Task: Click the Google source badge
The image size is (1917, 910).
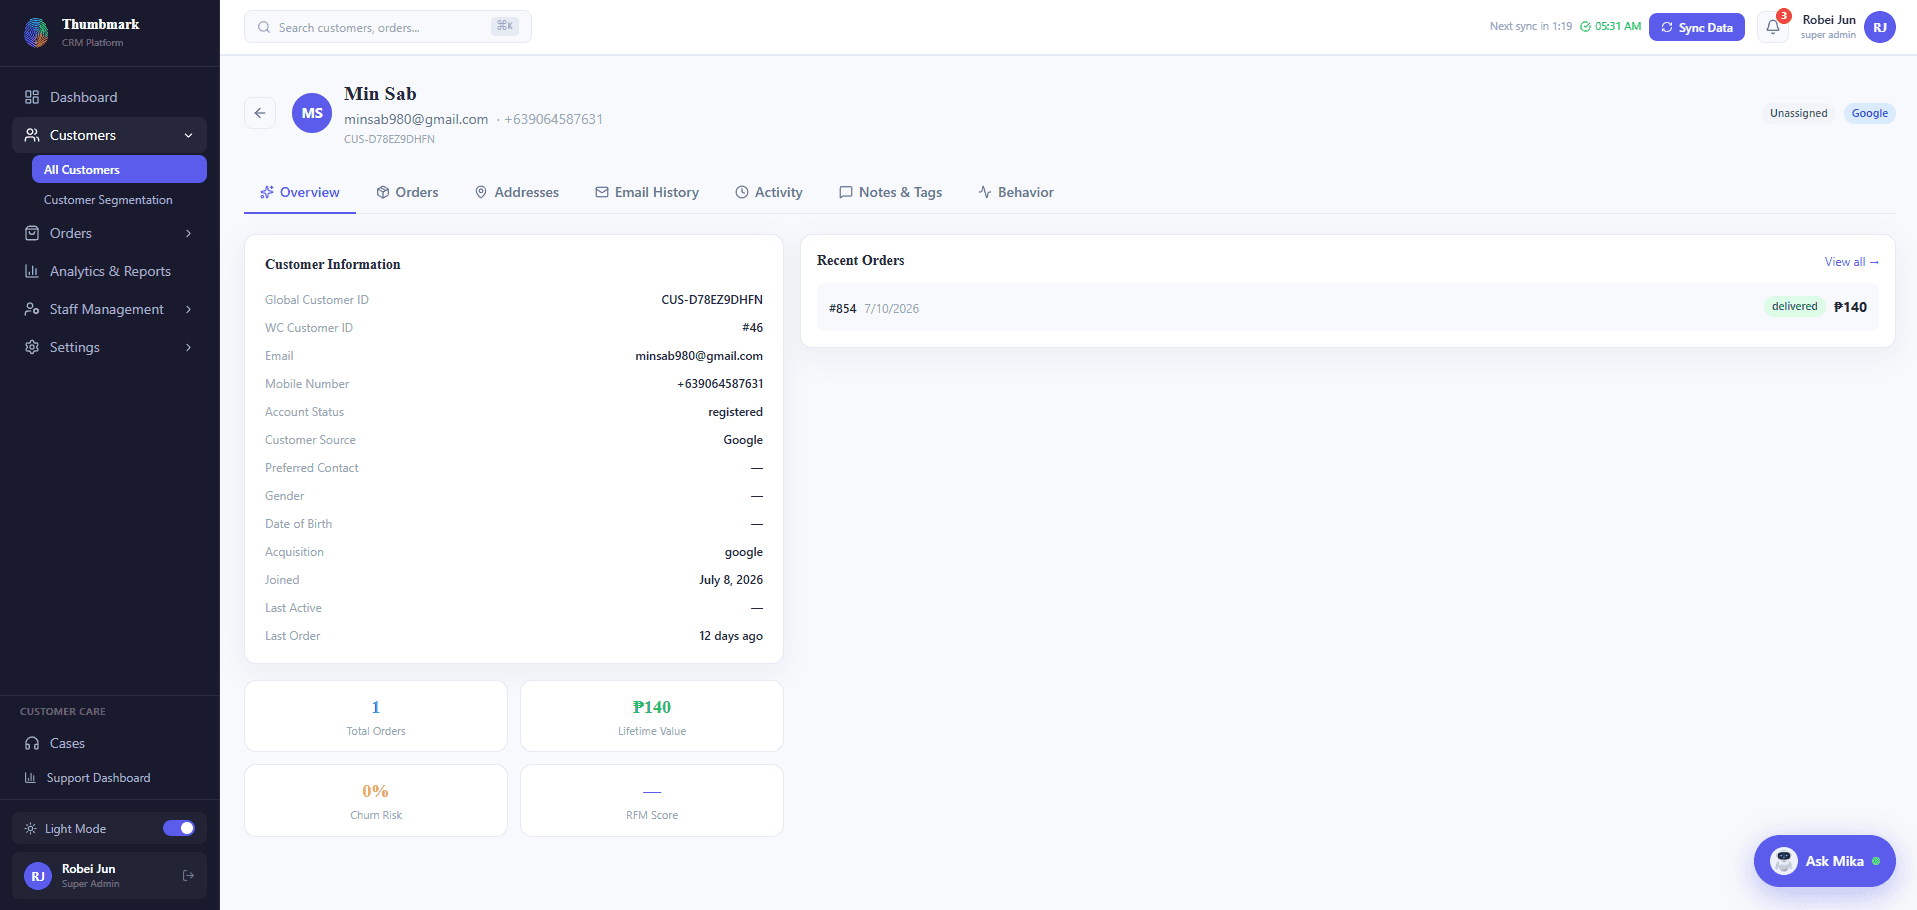Action: [x=1869, y=113]
